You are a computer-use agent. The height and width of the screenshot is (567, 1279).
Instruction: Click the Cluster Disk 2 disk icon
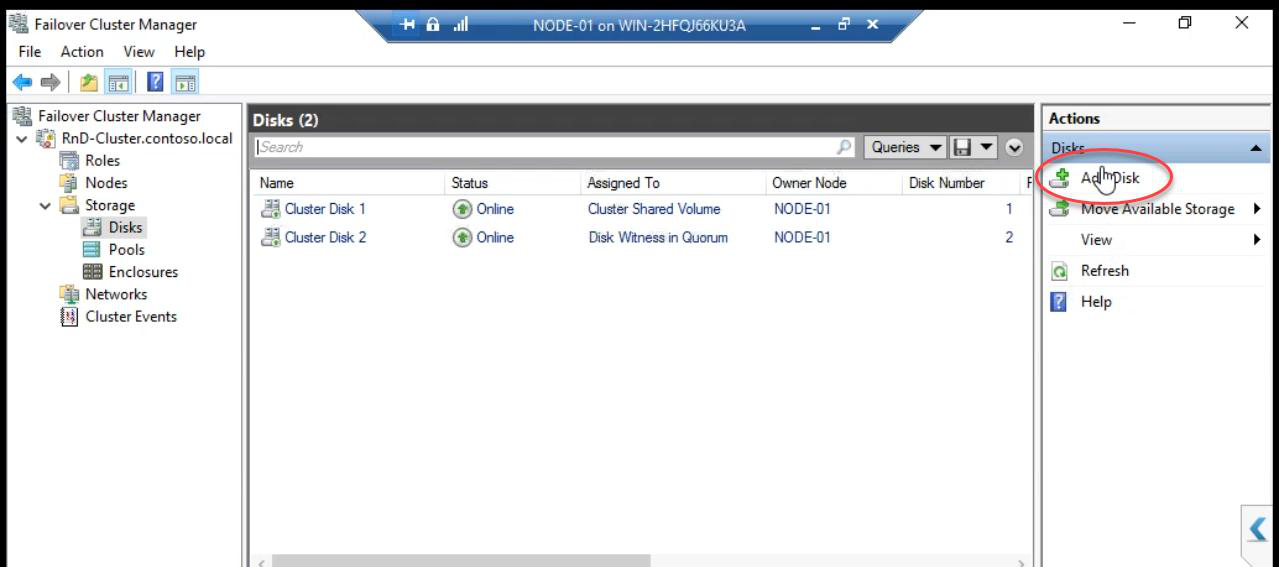pyautogui.click(x=270, y=237)
